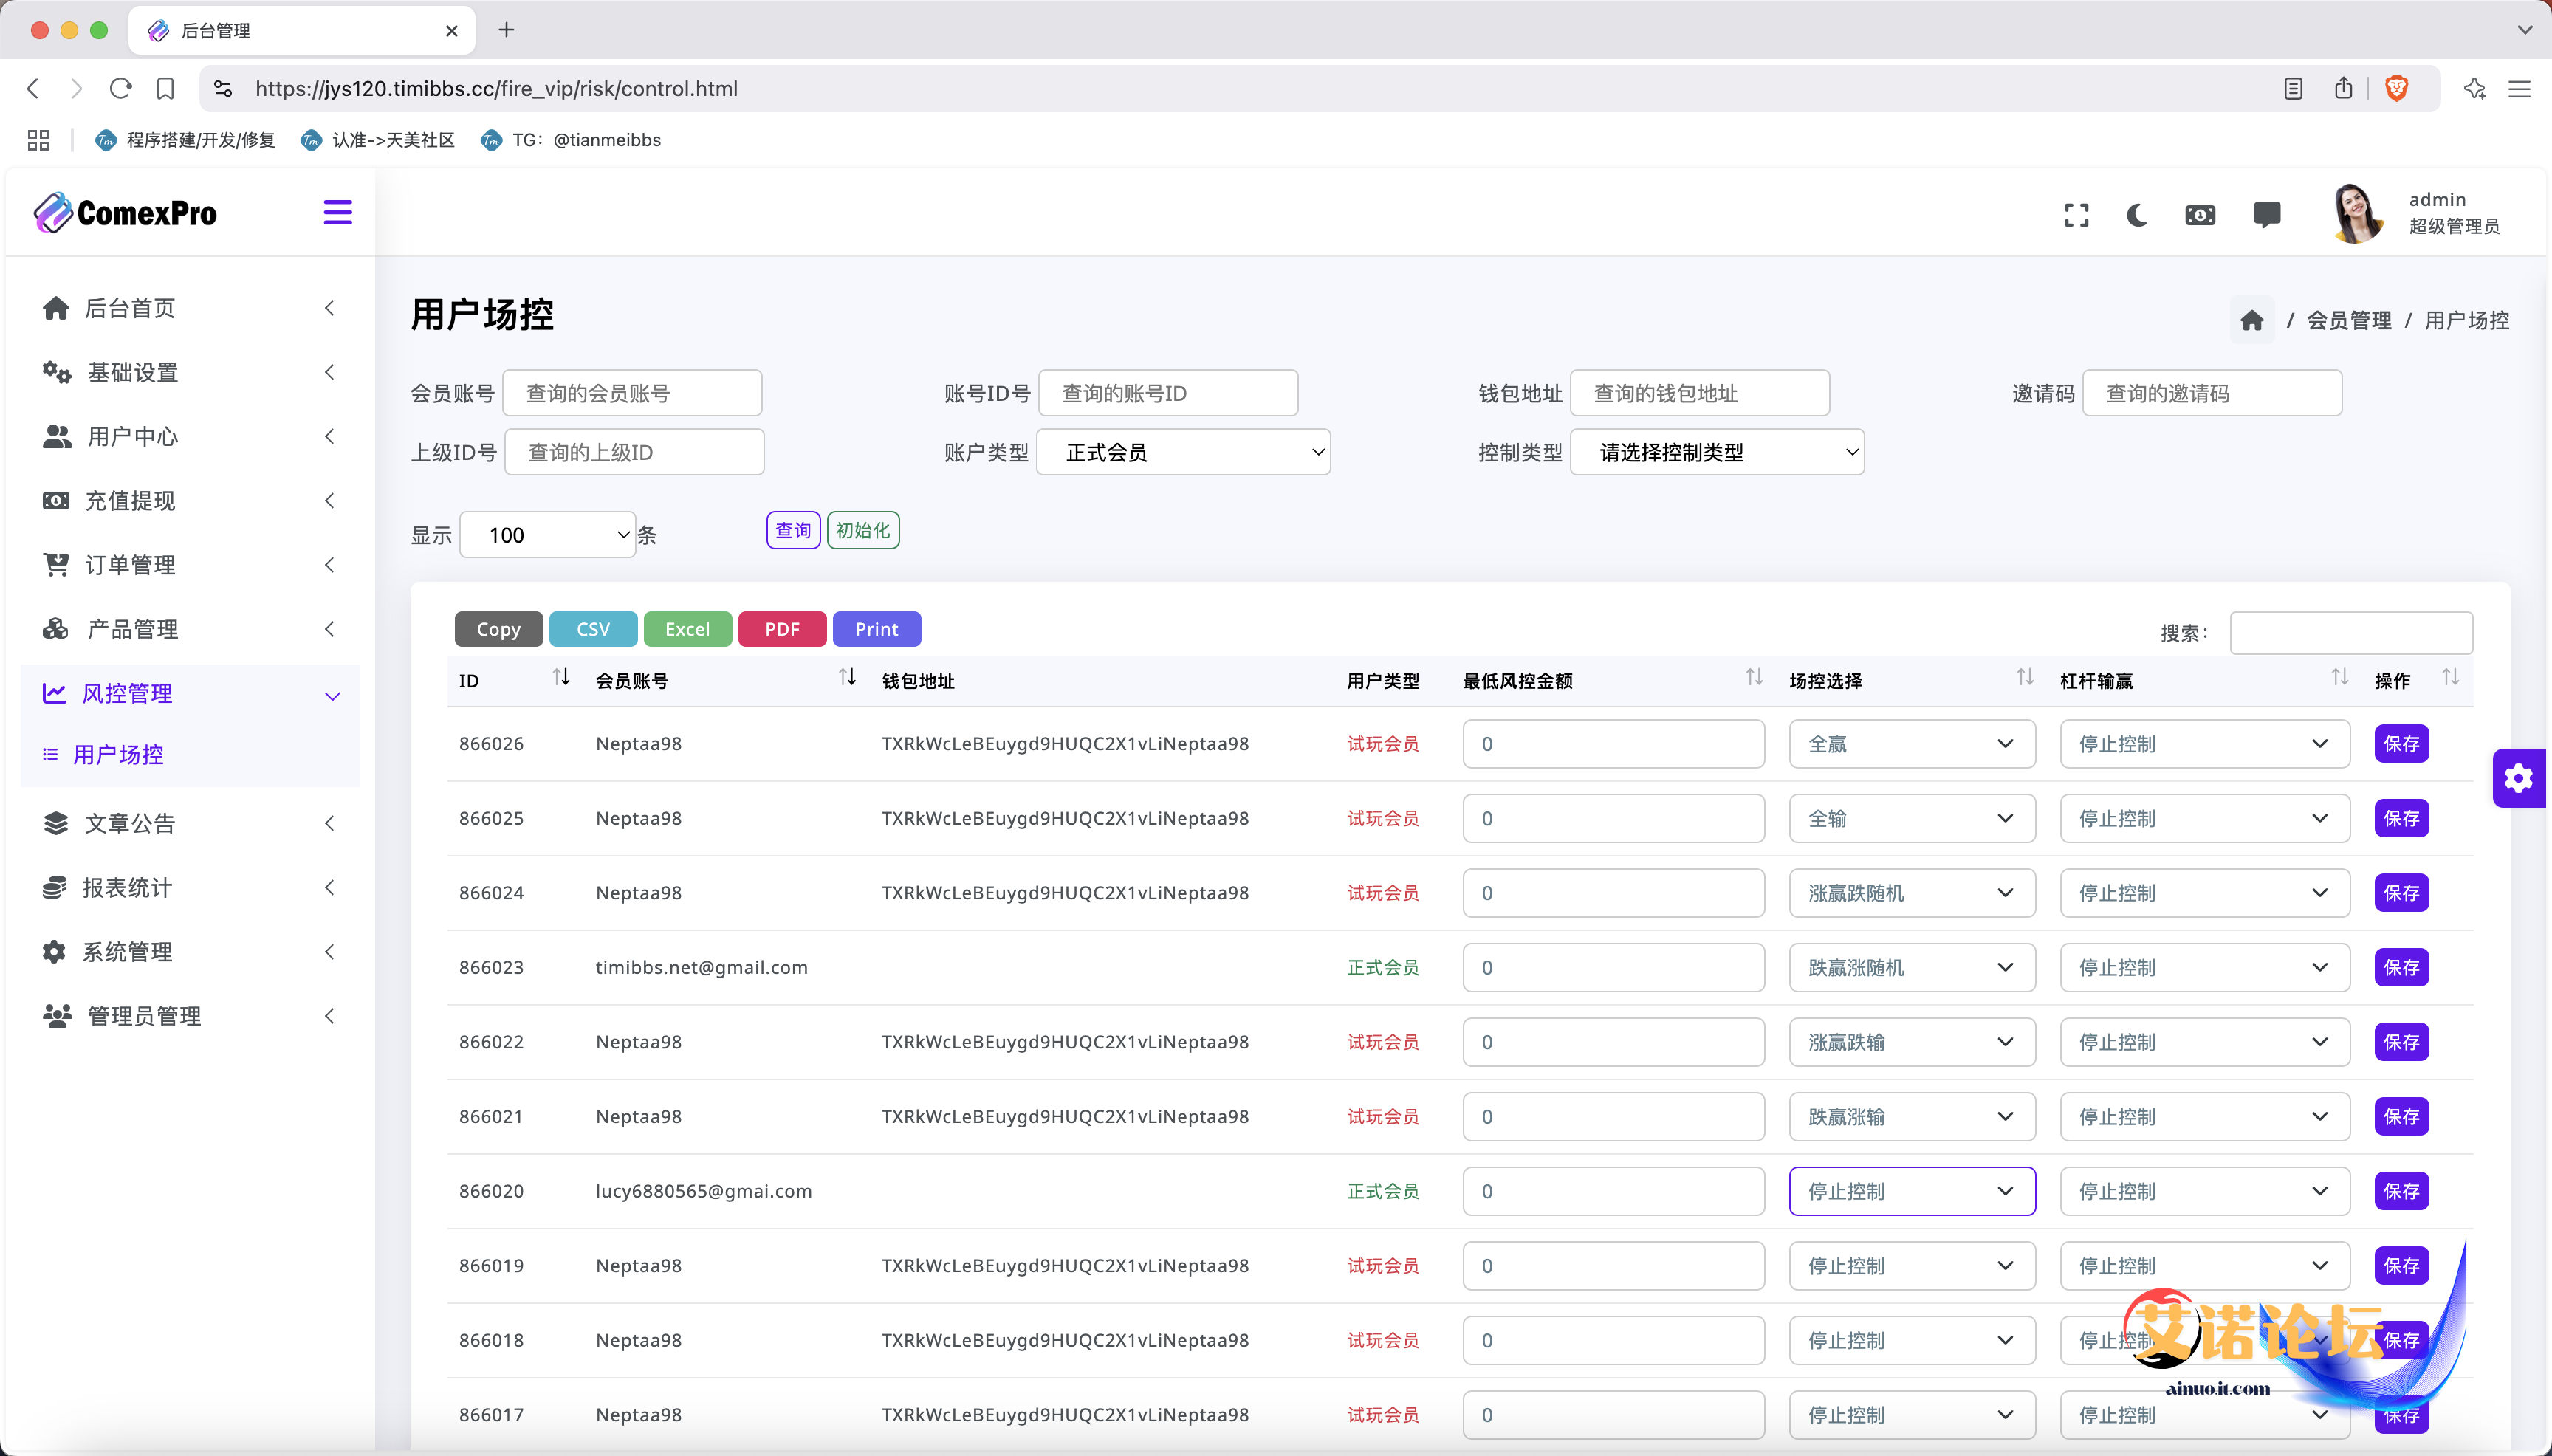Click the Print button
This screenshot has height=1456, width=2552.
click(877, 629)
